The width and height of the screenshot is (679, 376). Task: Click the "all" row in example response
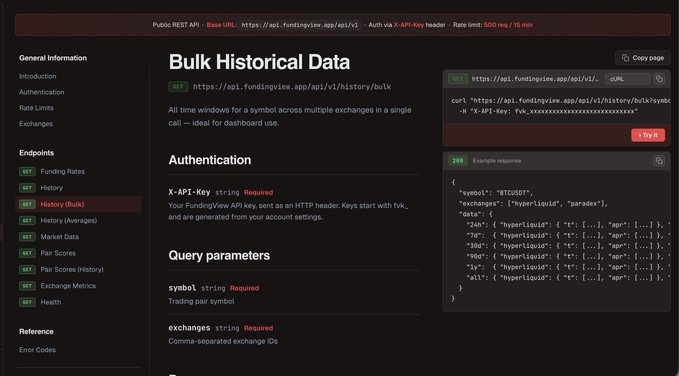568,278
